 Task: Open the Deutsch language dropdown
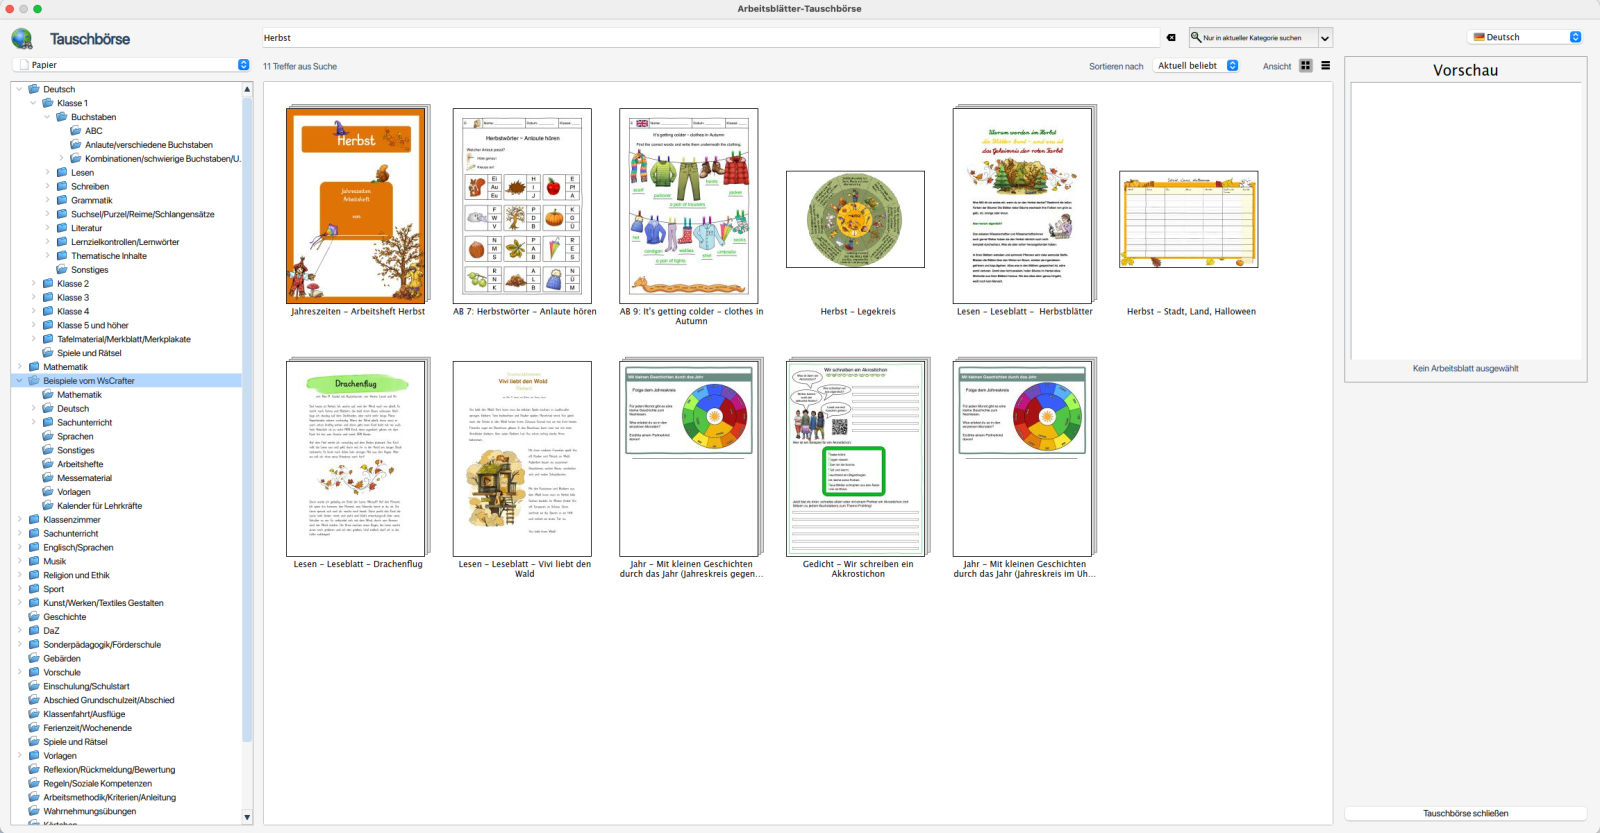pyautogui.click(x=1525, y=37)
